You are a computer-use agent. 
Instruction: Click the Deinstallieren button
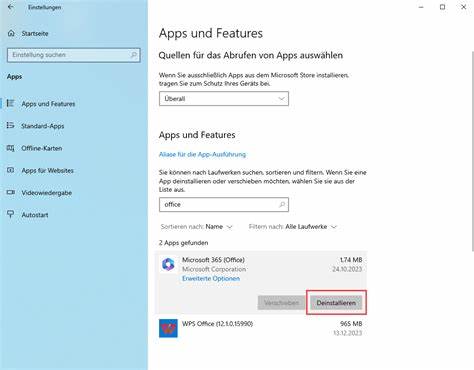click(336, 303)
